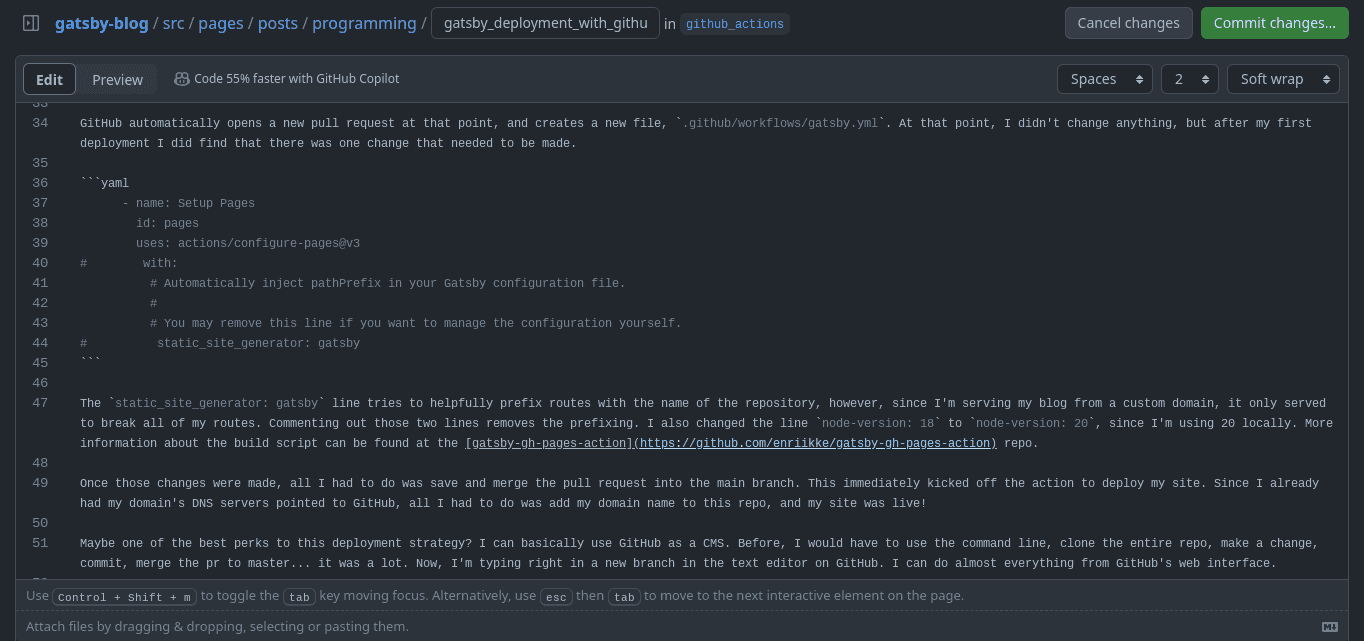Go to the posts folder breadcrumb
Screen dimensions: 1364x641
coord(278,23)
